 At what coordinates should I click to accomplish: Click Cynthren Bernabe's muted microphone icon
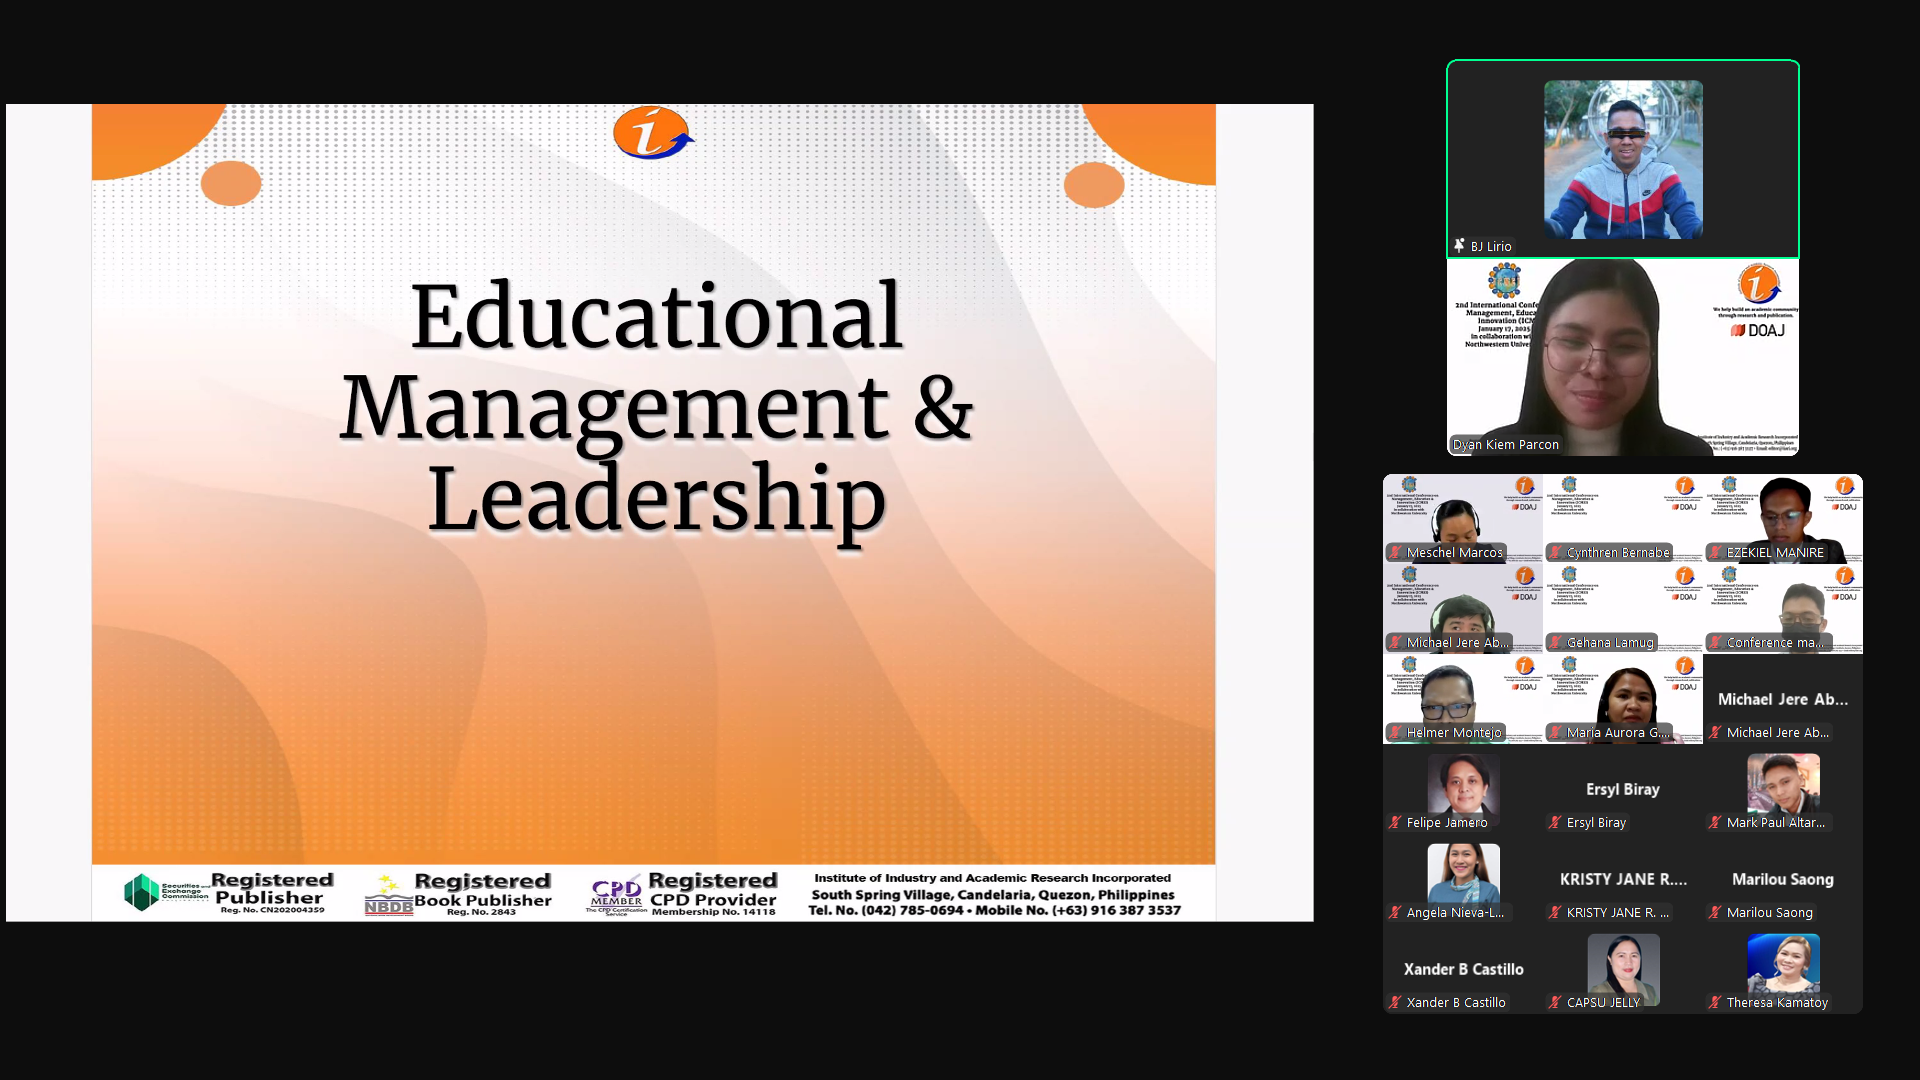coord(1555,552)
